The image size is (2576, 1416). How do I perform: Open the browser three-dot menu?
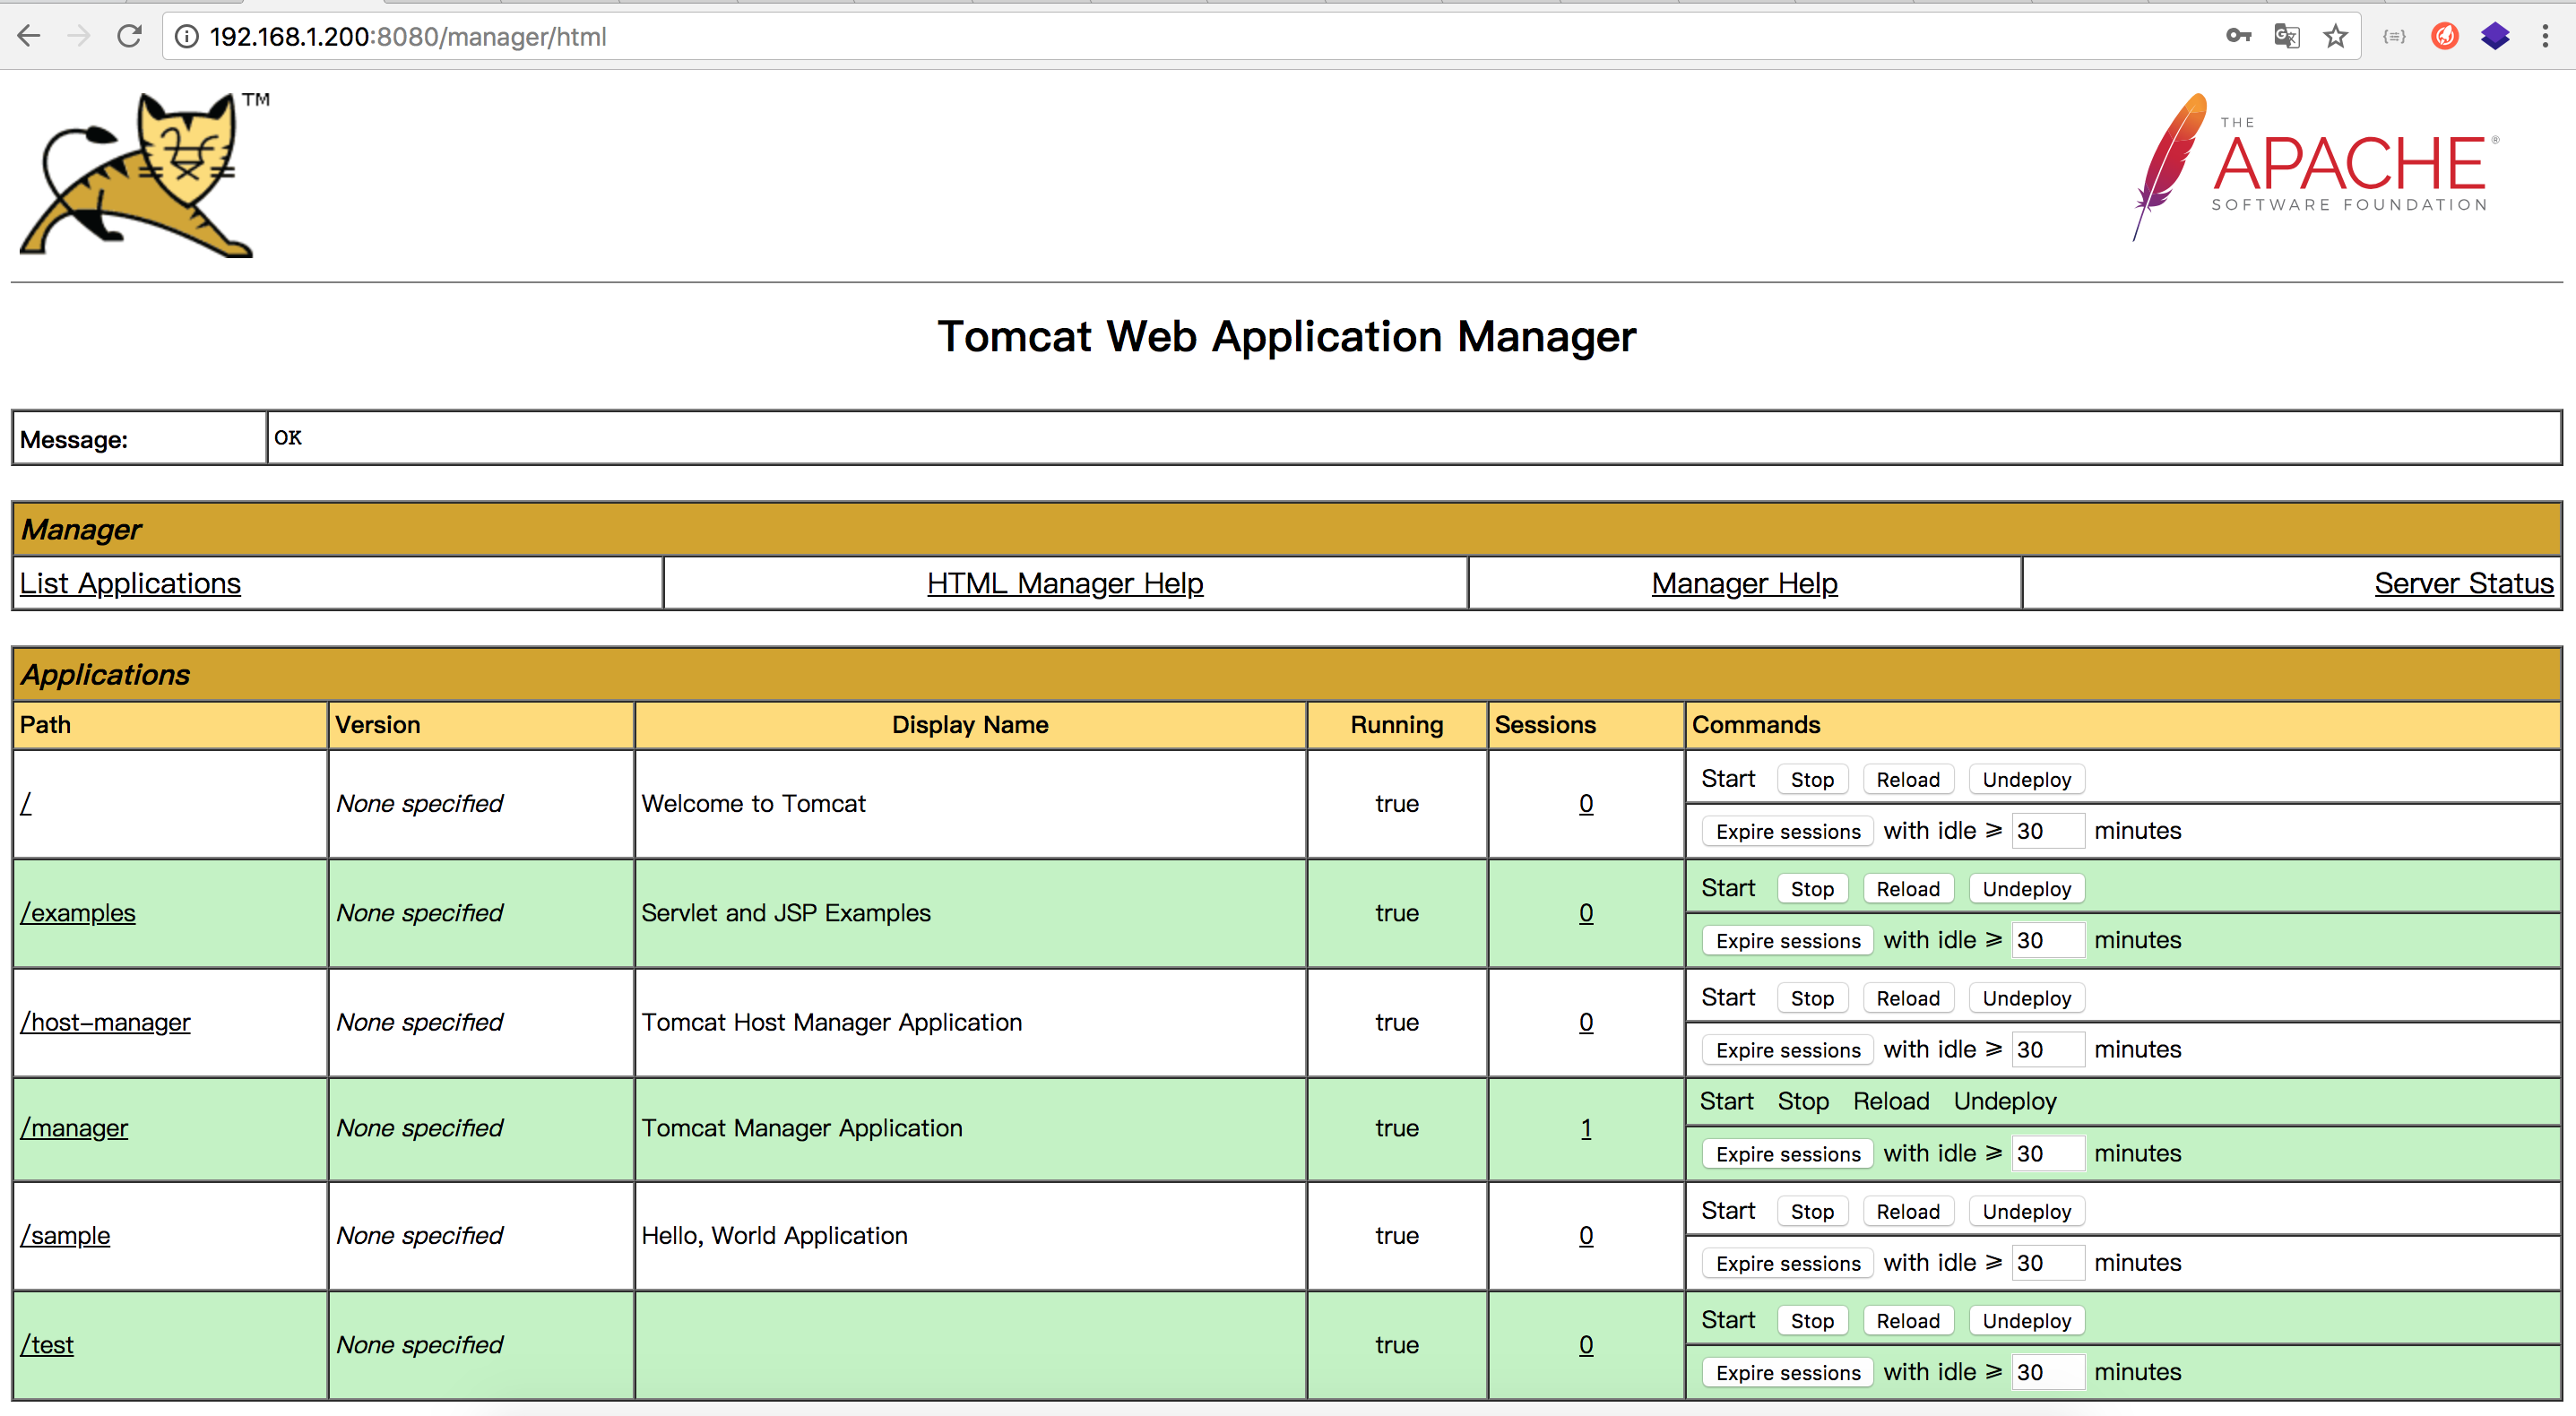(2545, 36)
